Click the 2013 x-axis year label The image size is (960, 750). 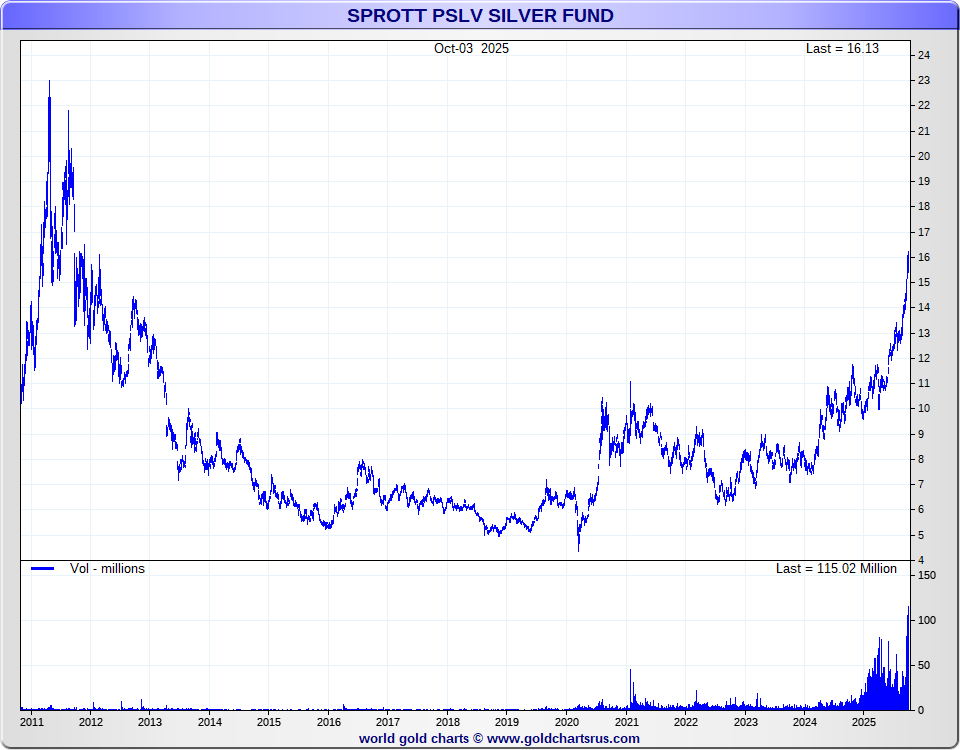tap(150, 722)
